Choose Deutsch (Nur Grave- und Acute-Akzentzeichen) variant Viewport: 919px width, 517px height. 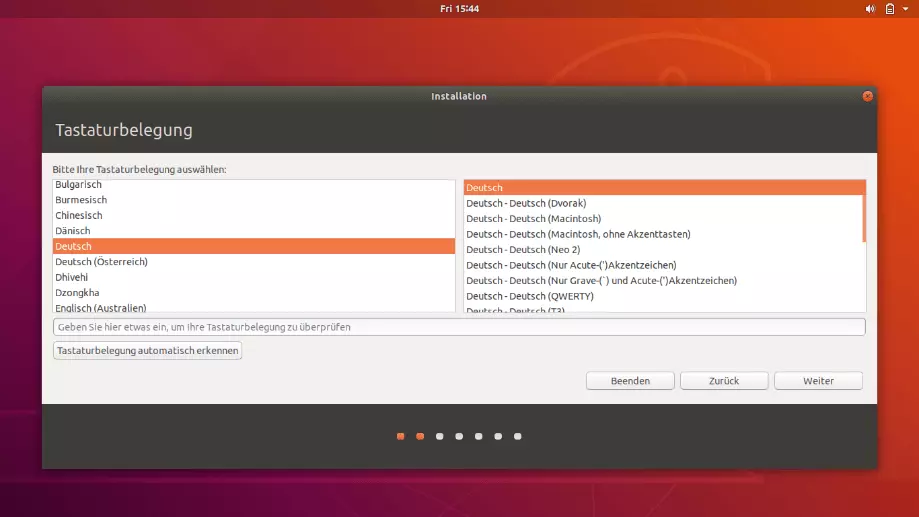click(x=663, y=281)
